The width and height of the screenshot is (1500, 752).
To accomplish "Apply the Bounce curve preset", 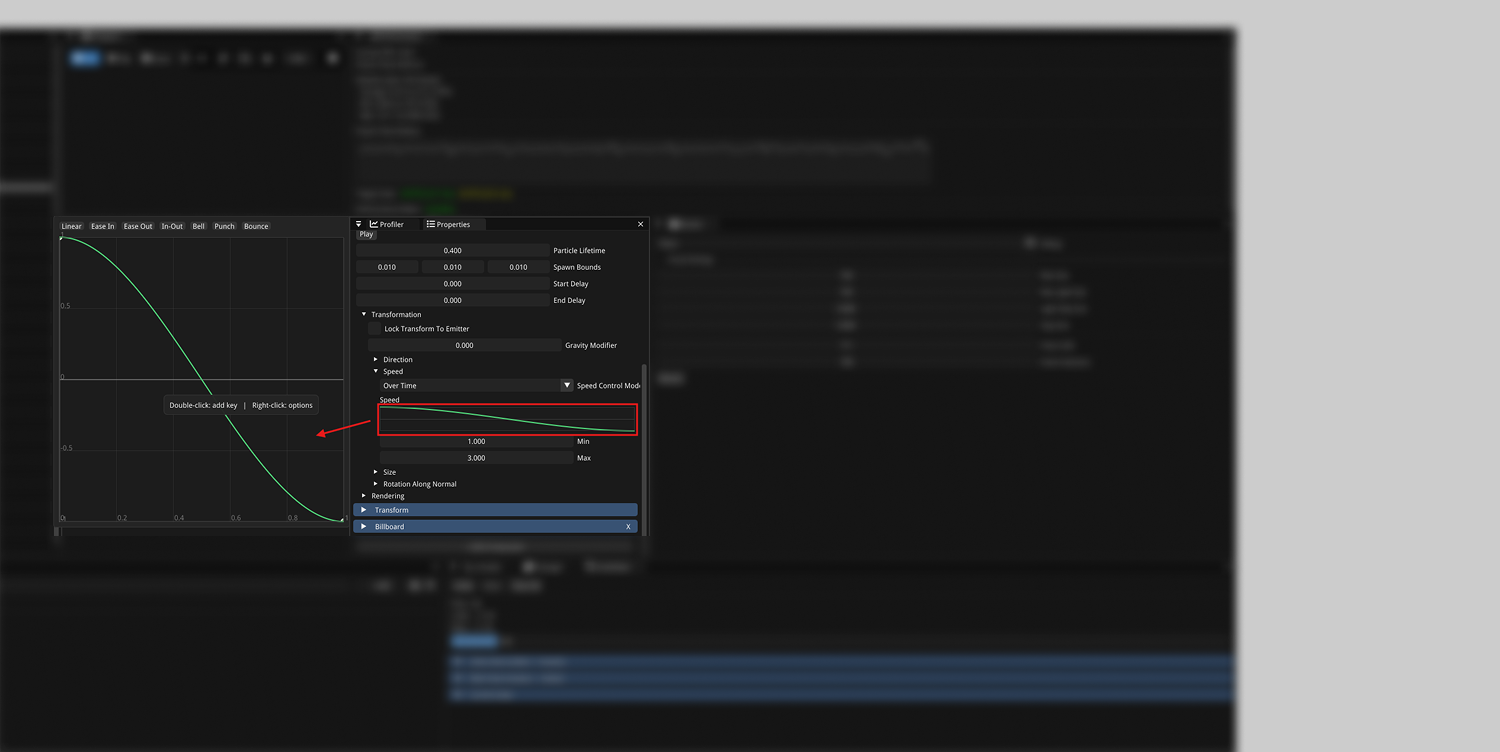I will pos(256,226).
